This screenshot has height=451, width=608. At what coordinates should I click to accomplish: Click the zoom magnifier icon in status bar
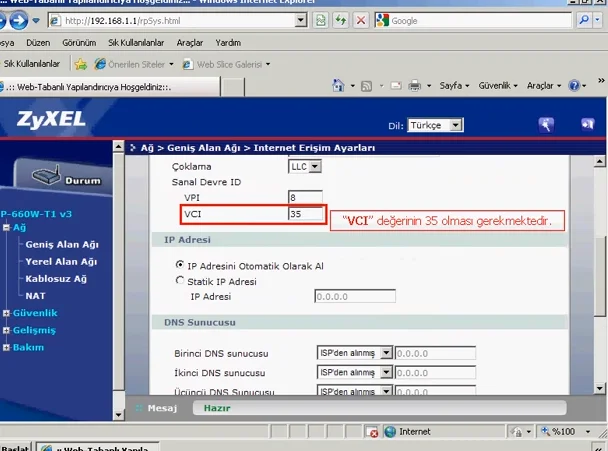(x=546, y=431)
